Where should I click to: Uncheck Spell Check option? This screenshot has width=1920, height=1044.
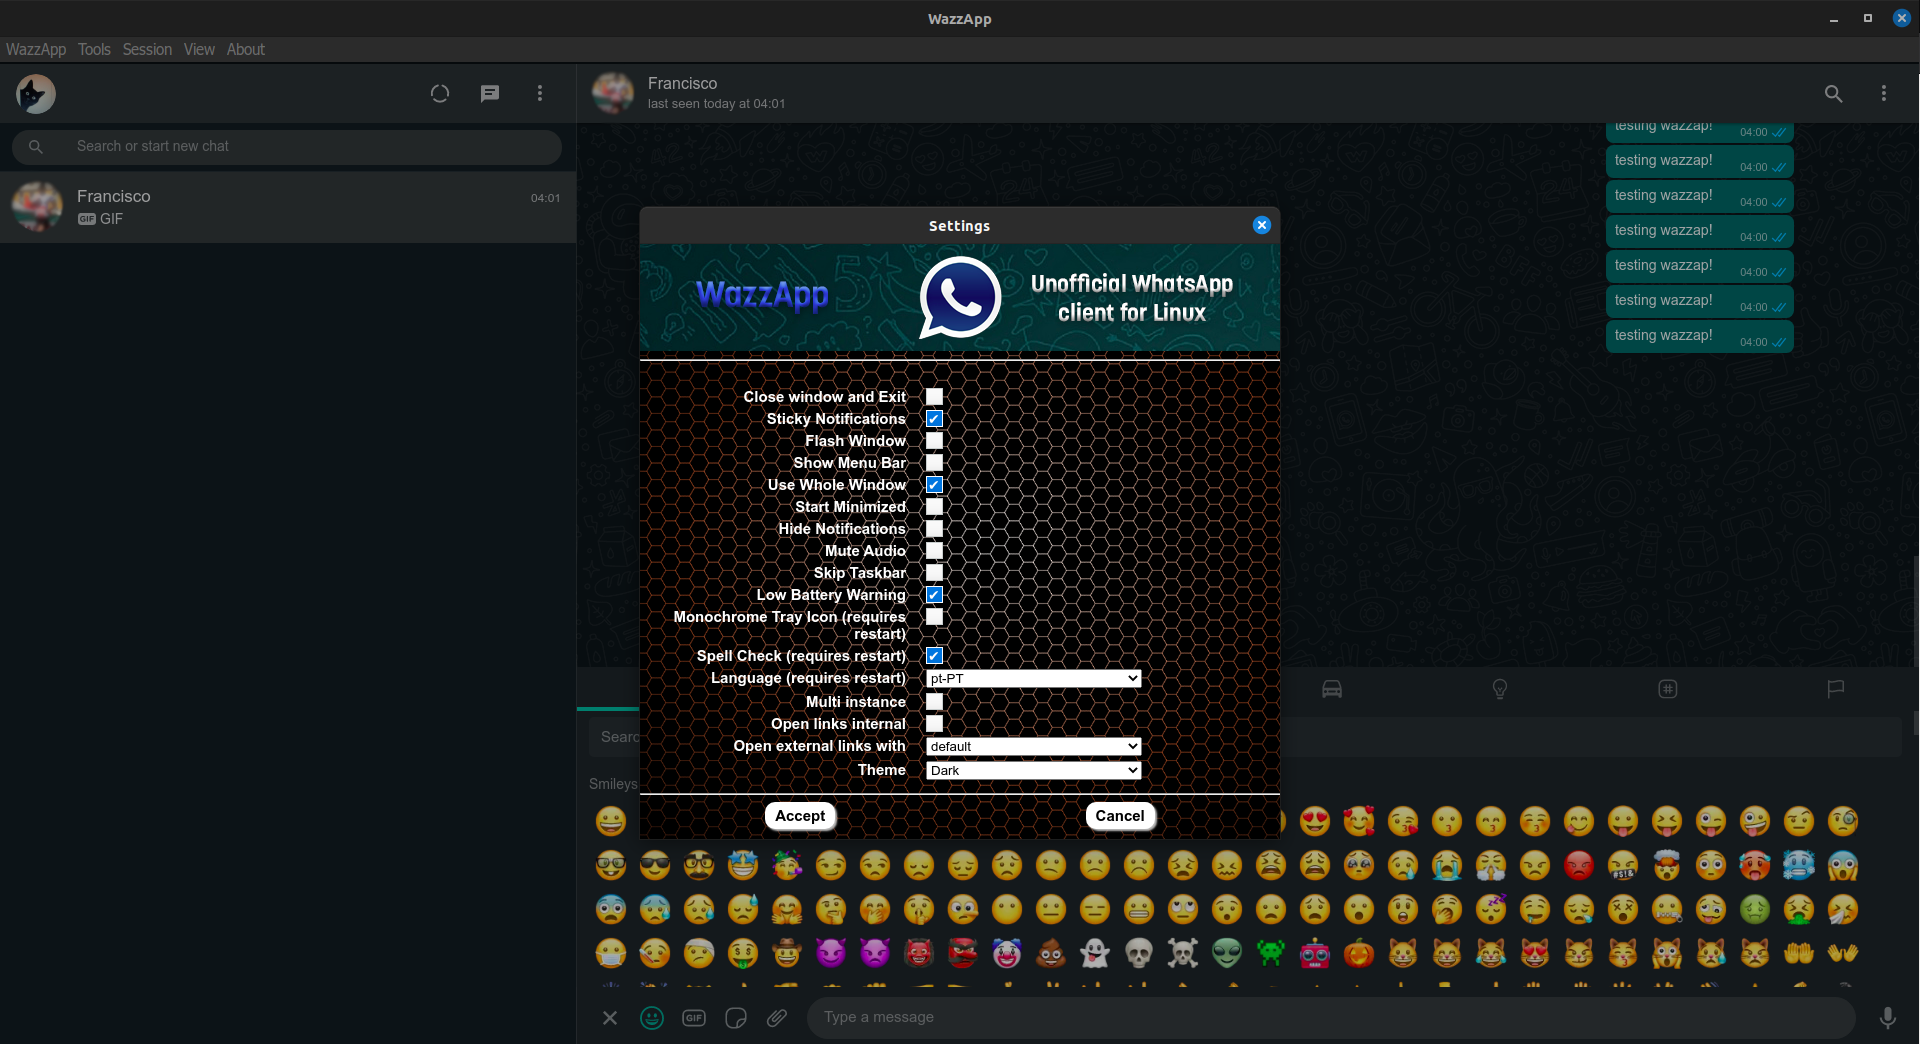click(x=934, y=656)
